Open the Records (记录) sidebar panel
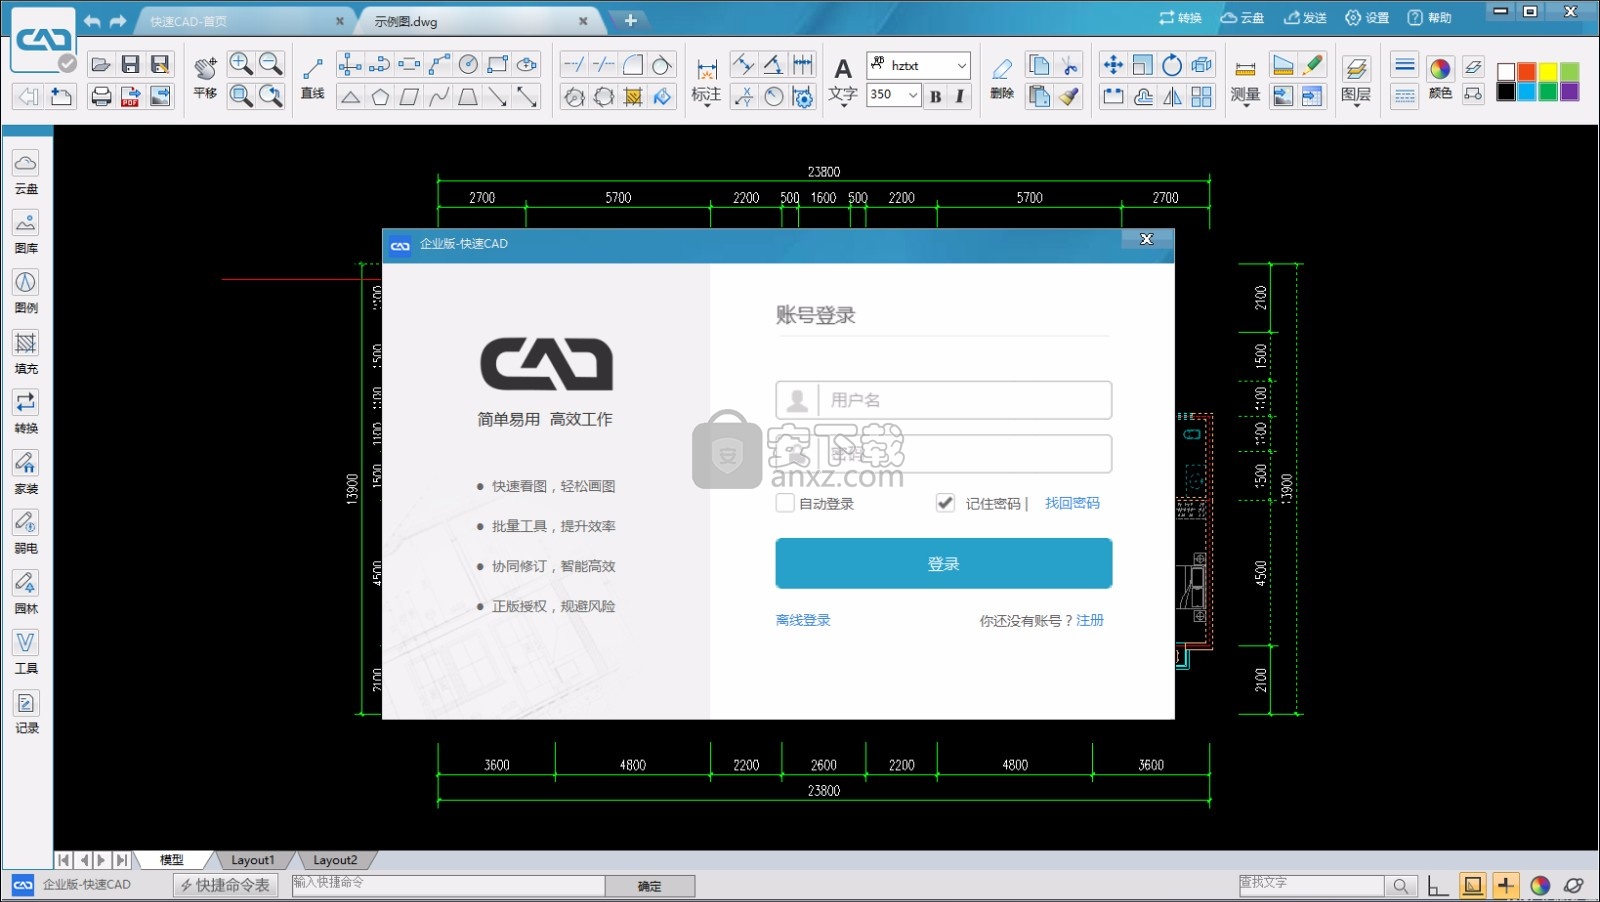The width and height of the screenshot is (1600, 902). pos(26,713)
